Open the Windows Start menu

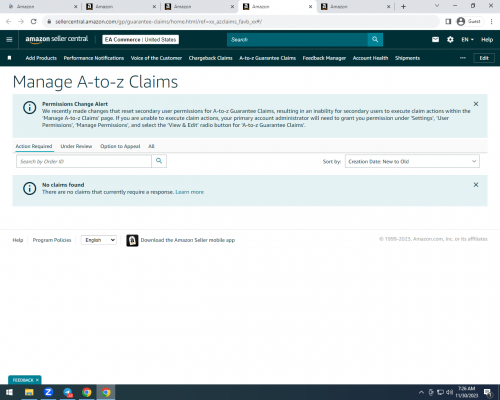[9, 392]
